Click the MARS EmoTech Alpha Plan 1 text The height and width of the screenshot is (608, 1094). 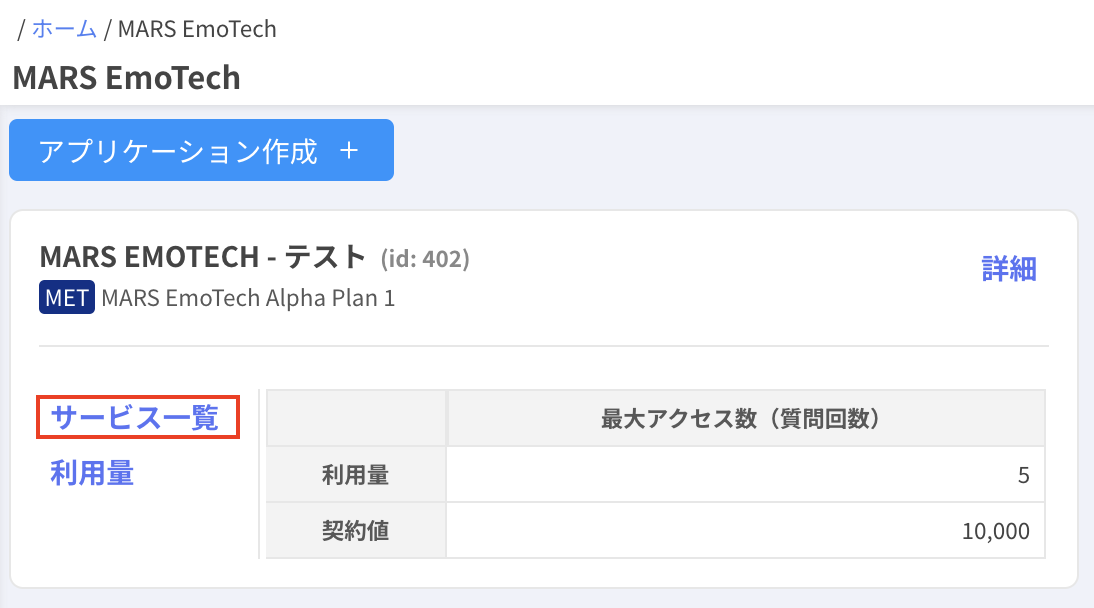pos(248,298)
